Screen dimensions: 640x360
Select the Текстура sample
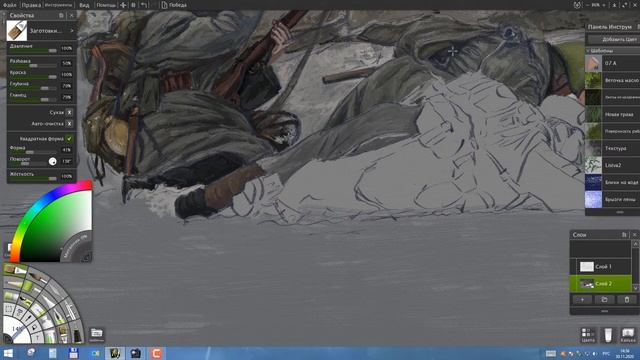[612, 148]
